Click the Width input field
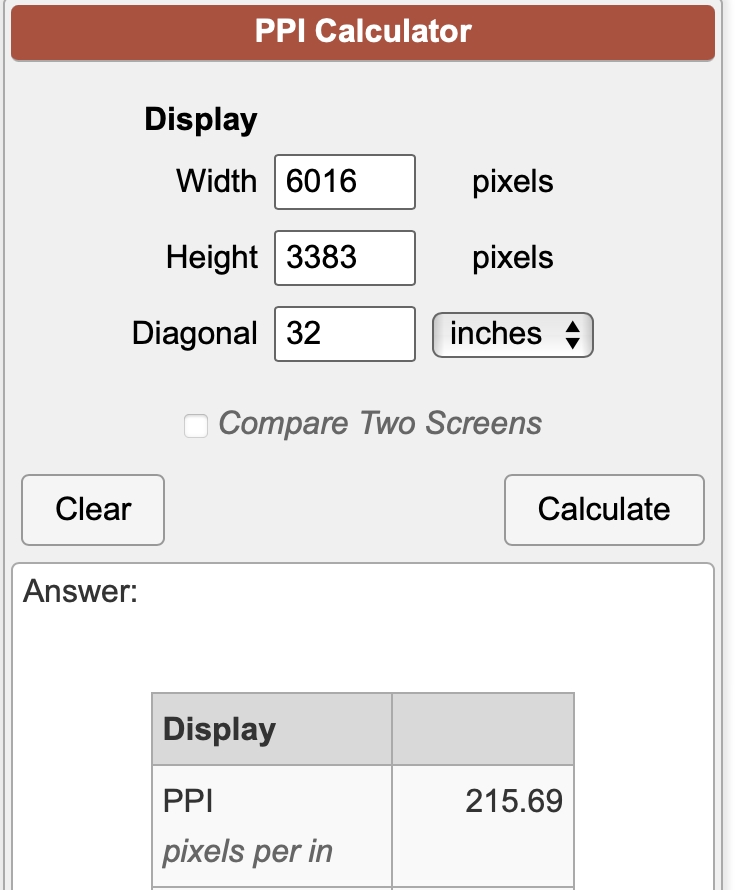Image resolution: width=752 pixels, height=890 pixels. coord(344,182)
